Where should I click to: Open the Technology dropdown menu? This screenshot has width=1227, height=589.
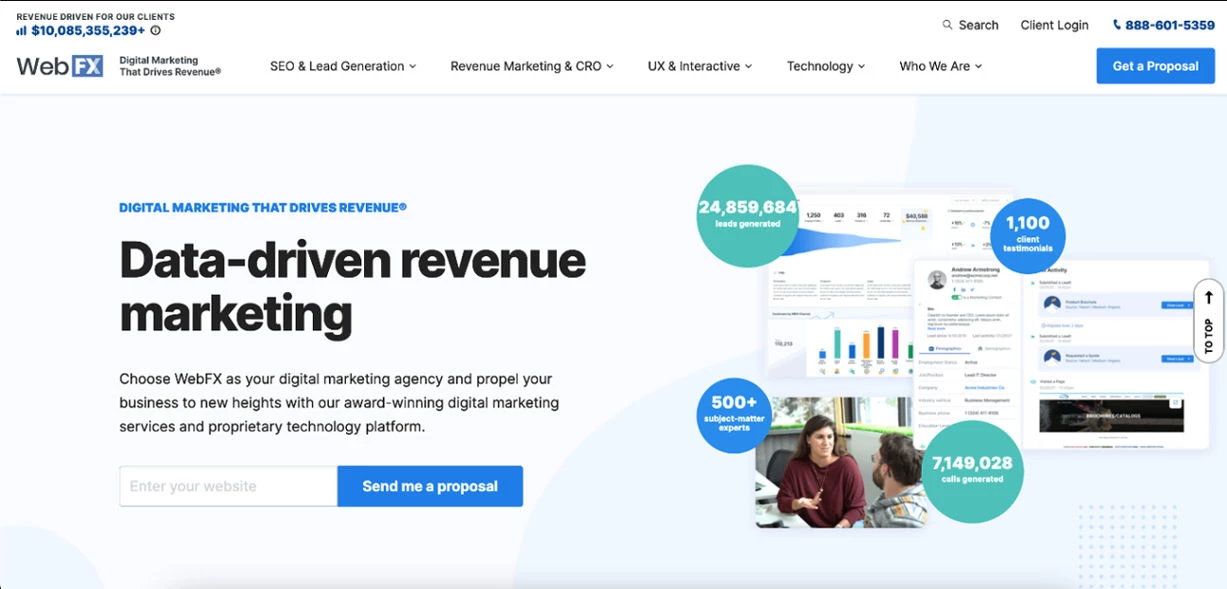click(826, 66)
